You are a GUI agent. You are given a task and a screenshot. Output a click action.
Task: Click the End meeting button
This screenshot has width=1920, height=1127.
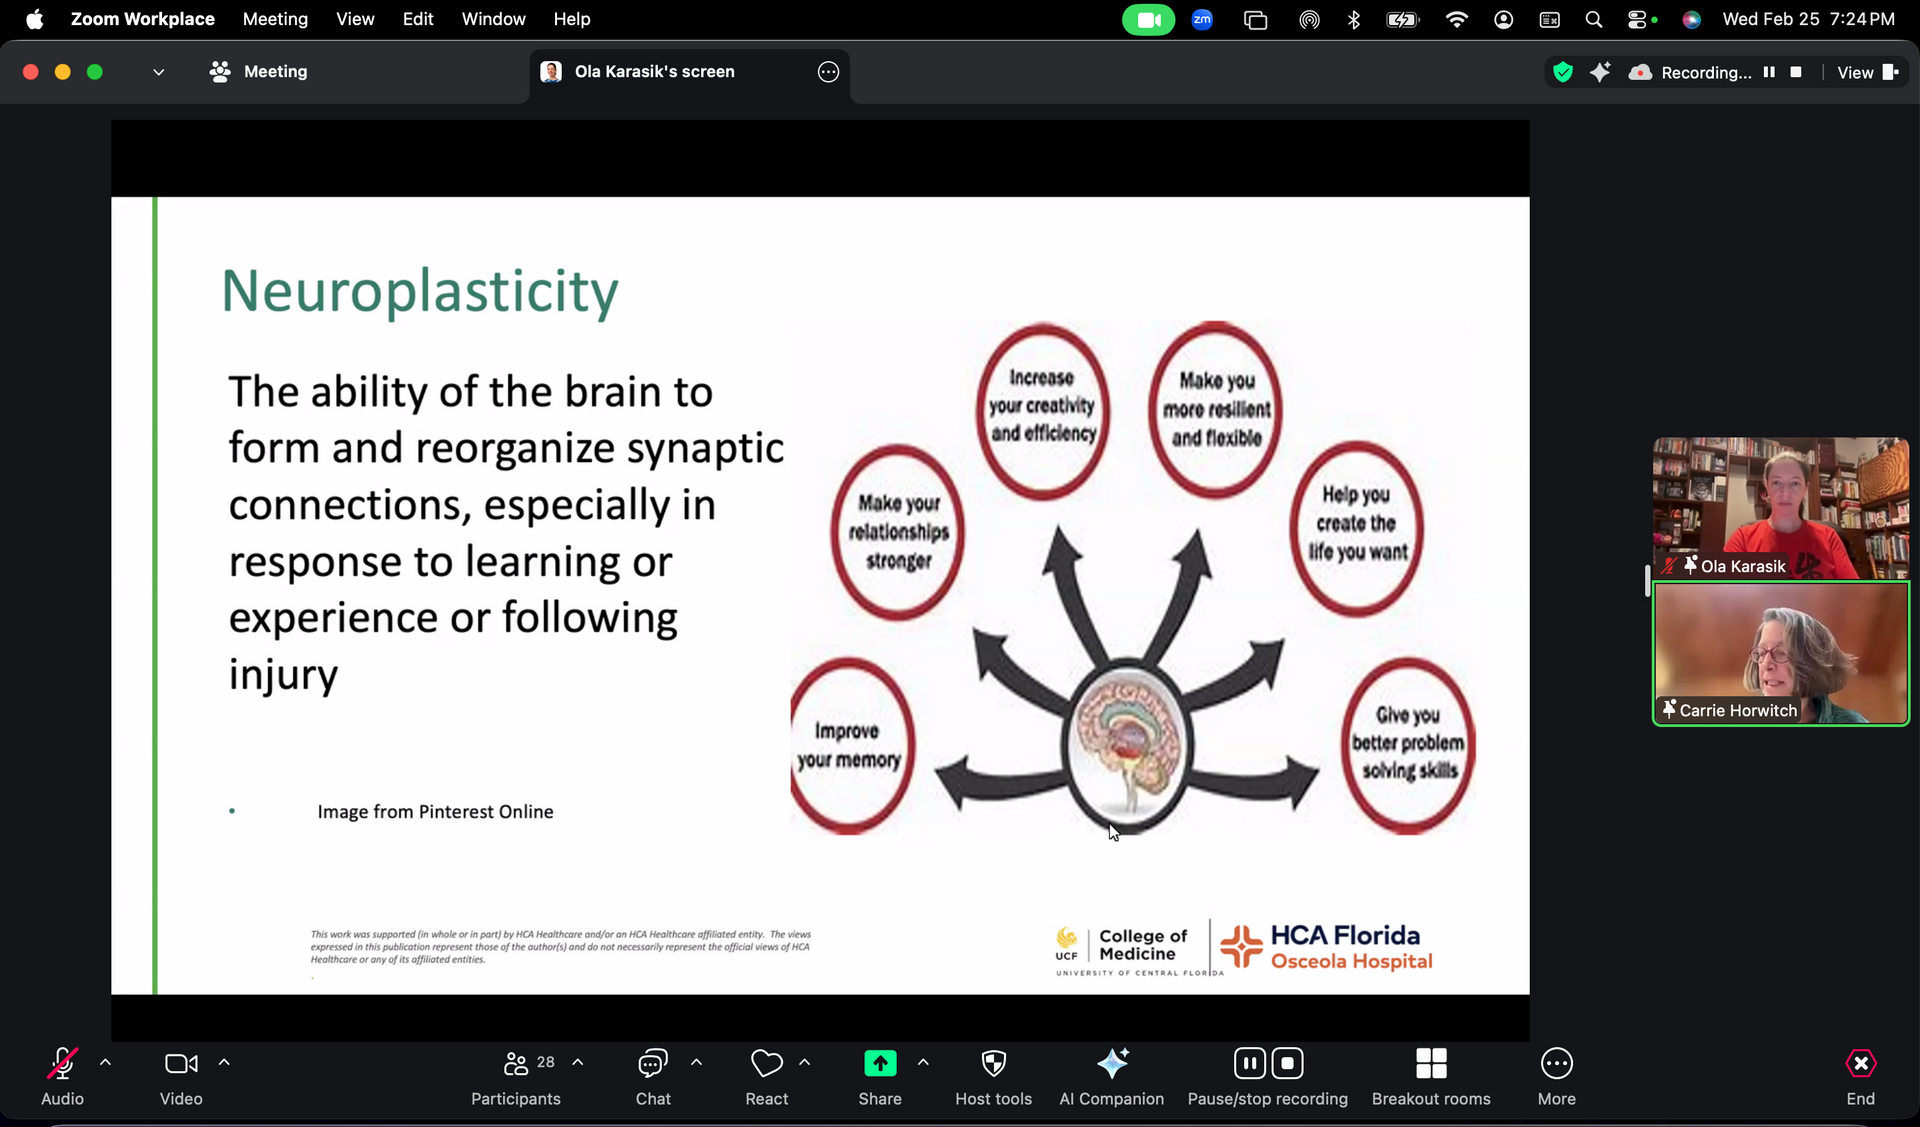pos(1860,1076)
